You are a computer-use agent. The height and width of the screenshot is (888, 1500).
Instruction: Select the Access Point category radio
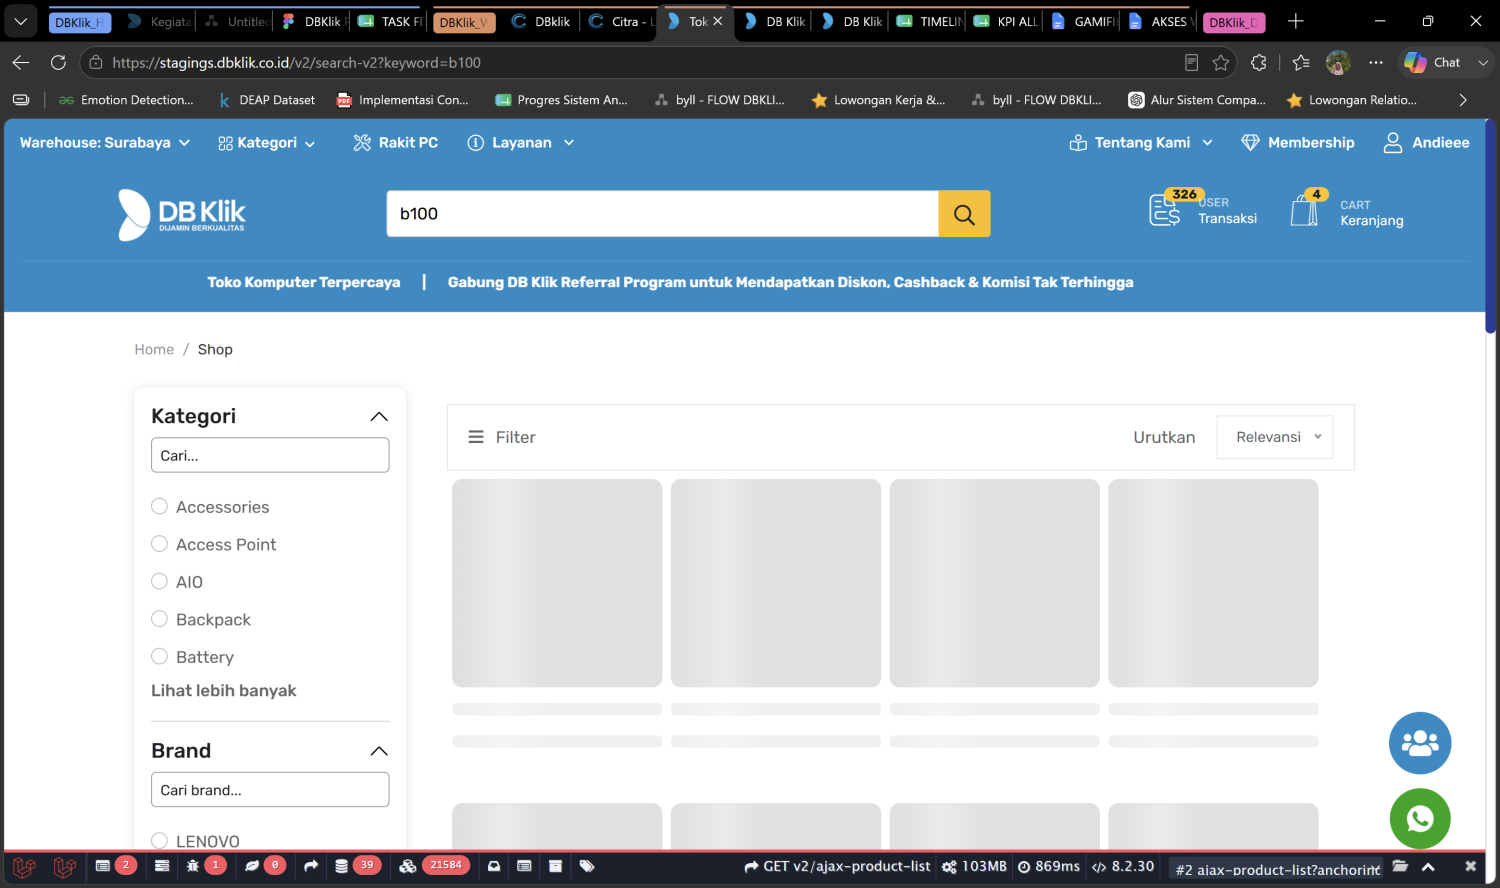pos(159,544)
